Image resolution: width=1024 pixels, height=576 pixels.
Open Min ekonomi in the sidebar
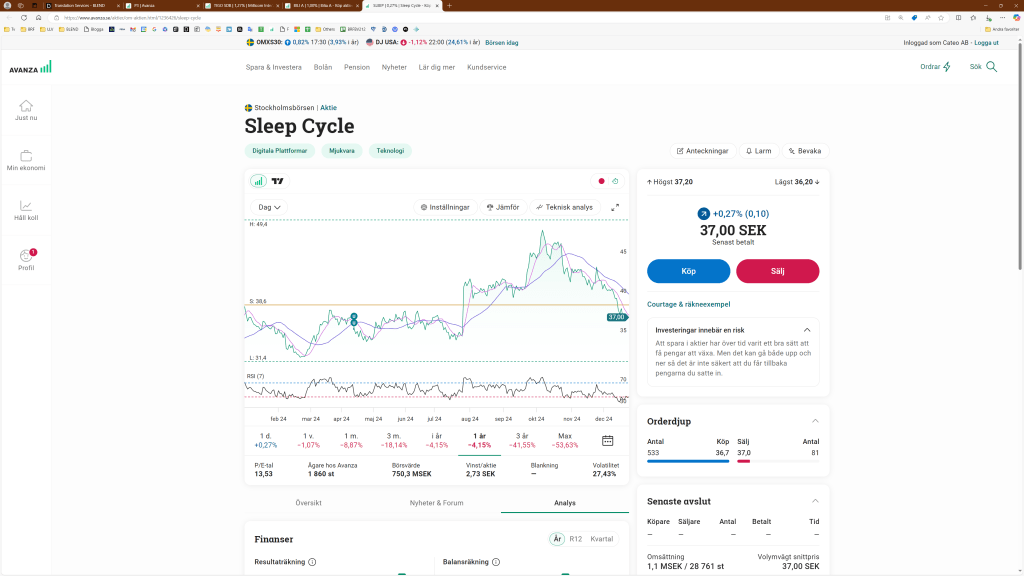(x=26, y=156)
